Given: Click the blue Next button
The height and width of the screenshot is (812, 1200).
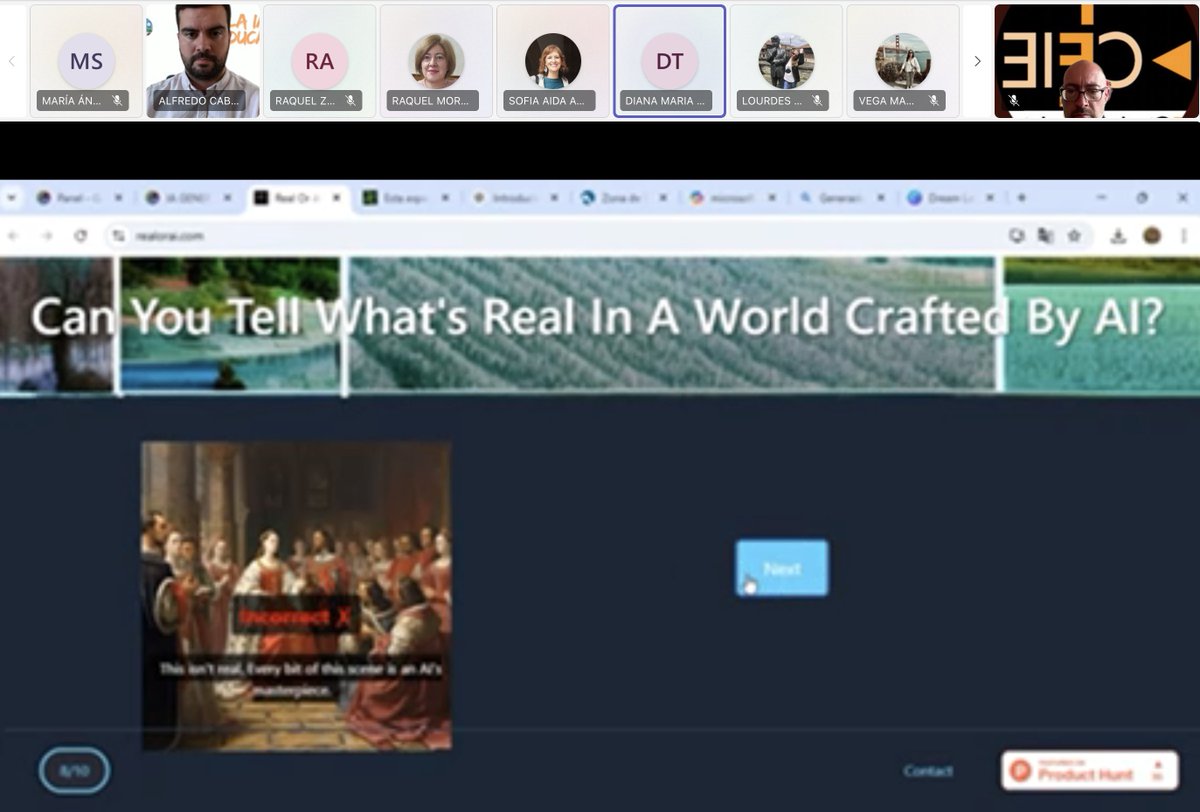Looking at the screenshot, I should point(782,568).
